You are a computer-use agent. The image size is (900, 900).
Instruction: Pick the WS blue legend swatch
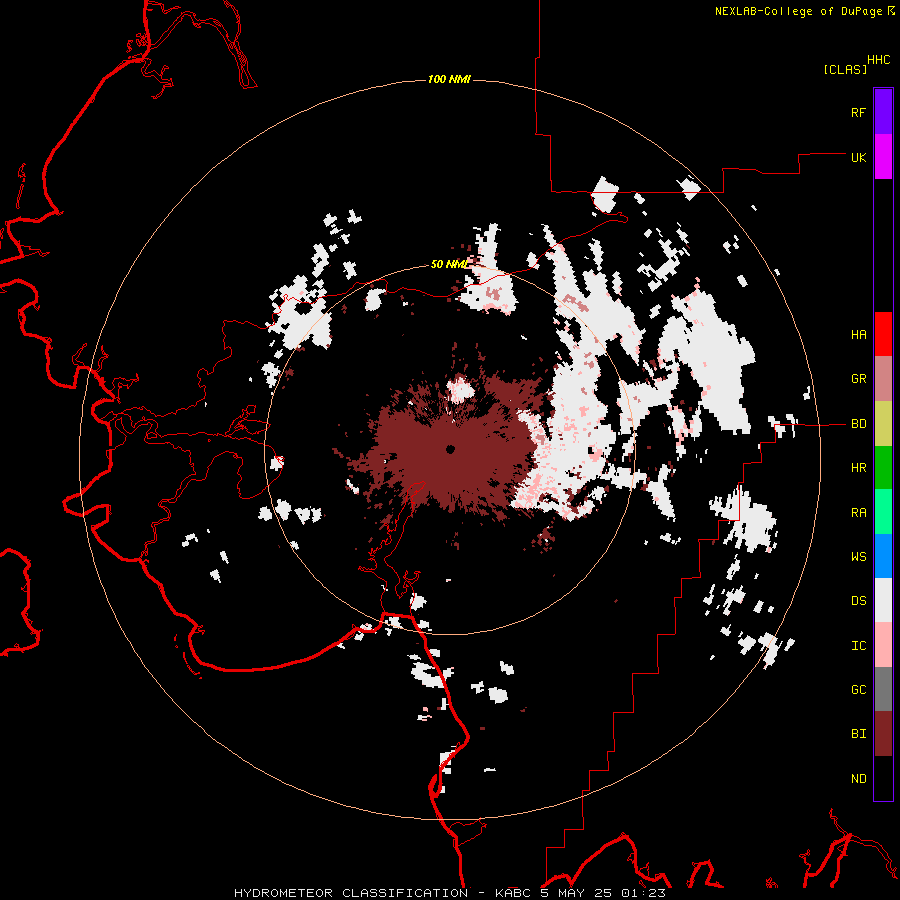point(883,556)
